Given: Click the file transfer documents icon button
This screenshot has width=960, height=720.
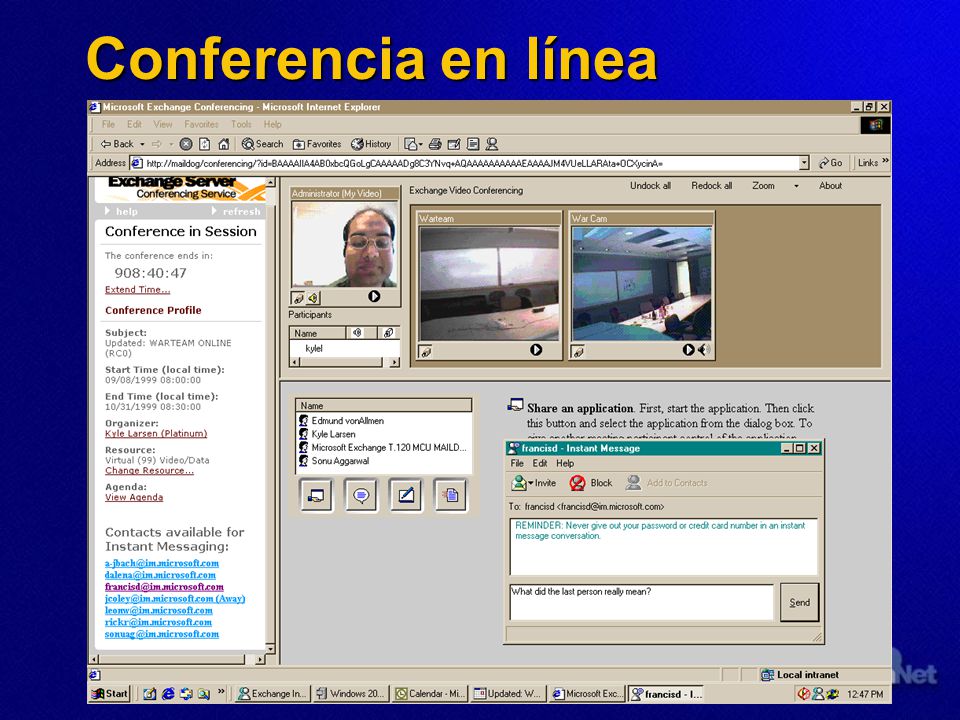Looking at the screenshot, I should (x=451, y=495).
